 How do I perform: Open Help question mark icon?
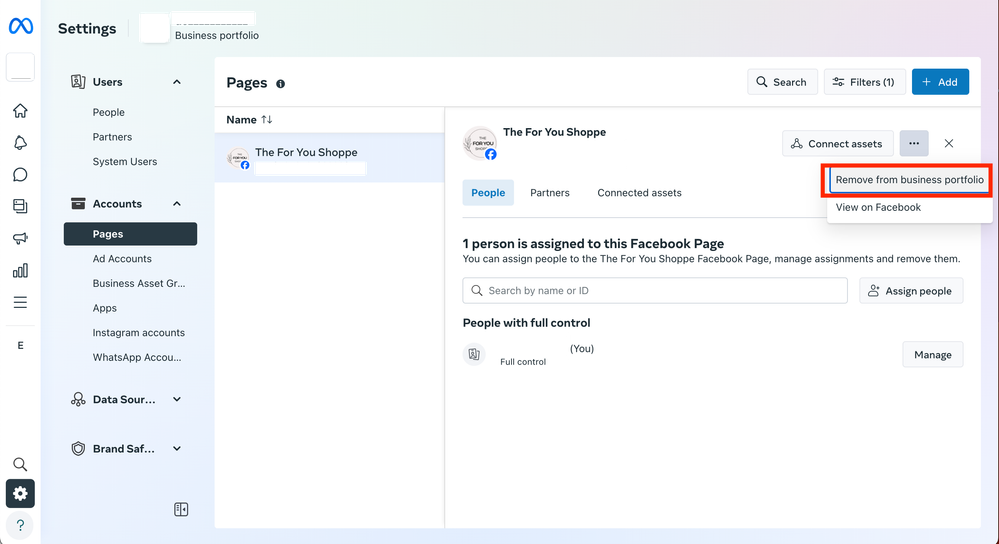click(20, 526)
